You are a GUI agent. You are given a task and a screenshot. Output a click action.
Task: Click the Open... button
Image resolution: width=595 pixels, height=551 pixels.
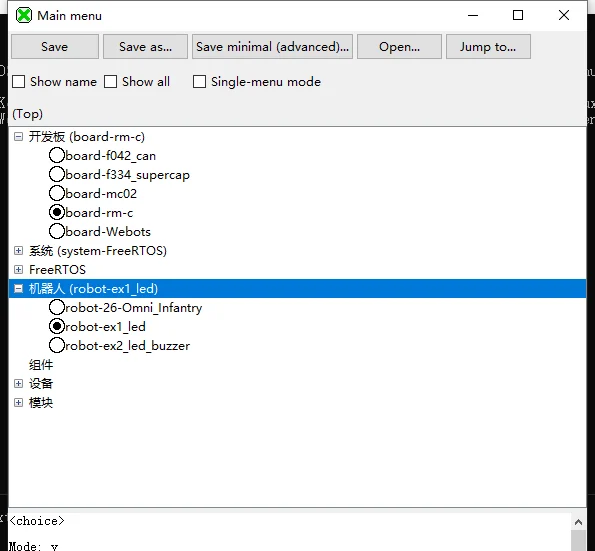399,47
